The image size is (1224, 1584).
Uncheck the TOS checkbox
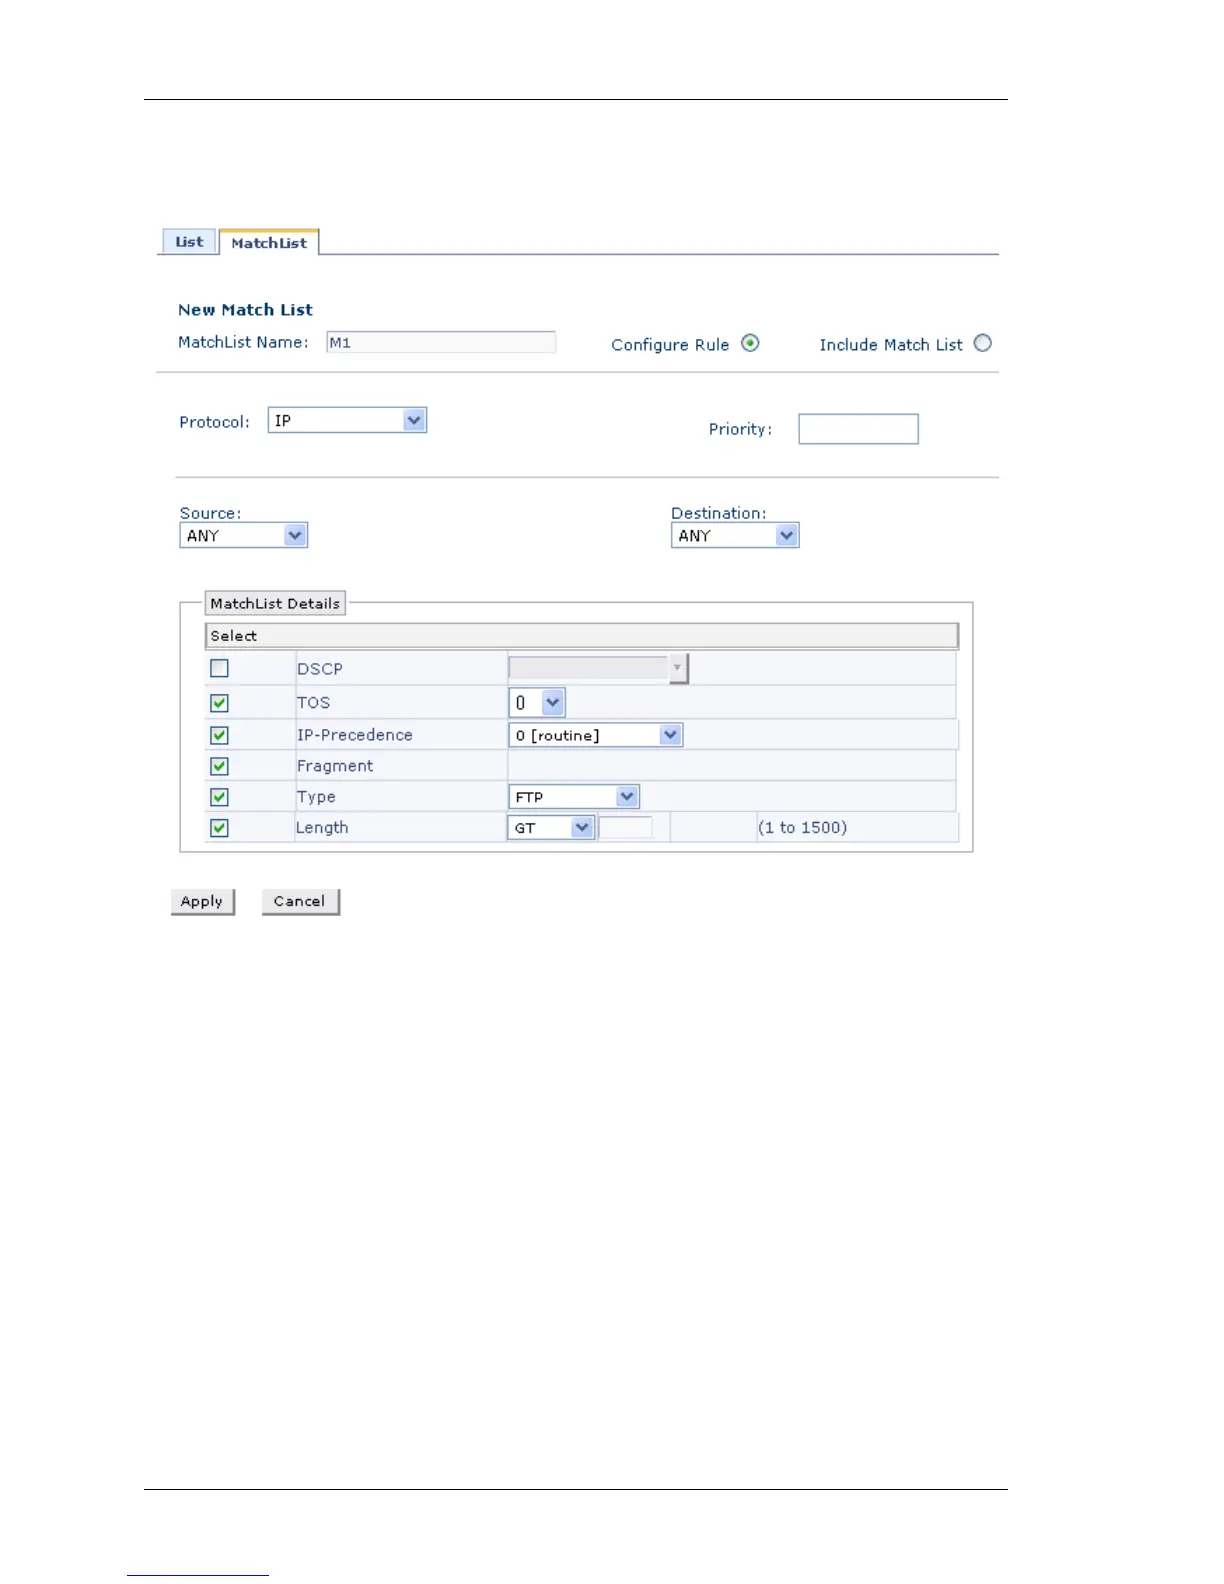coord(220,703)
